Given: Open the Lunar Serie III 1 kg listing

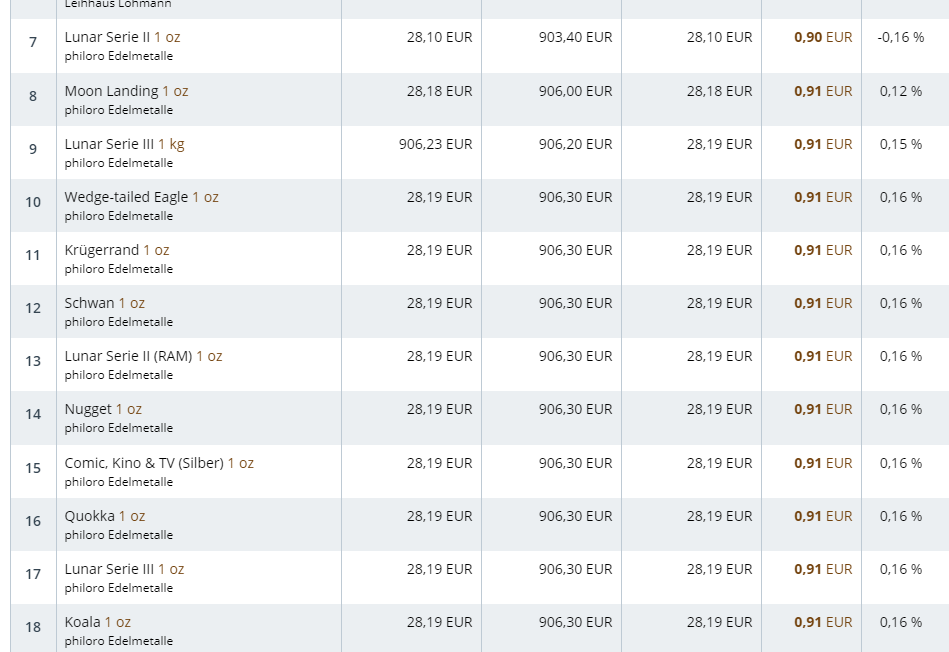Looking at the screenshot, I should click(124, 144).
